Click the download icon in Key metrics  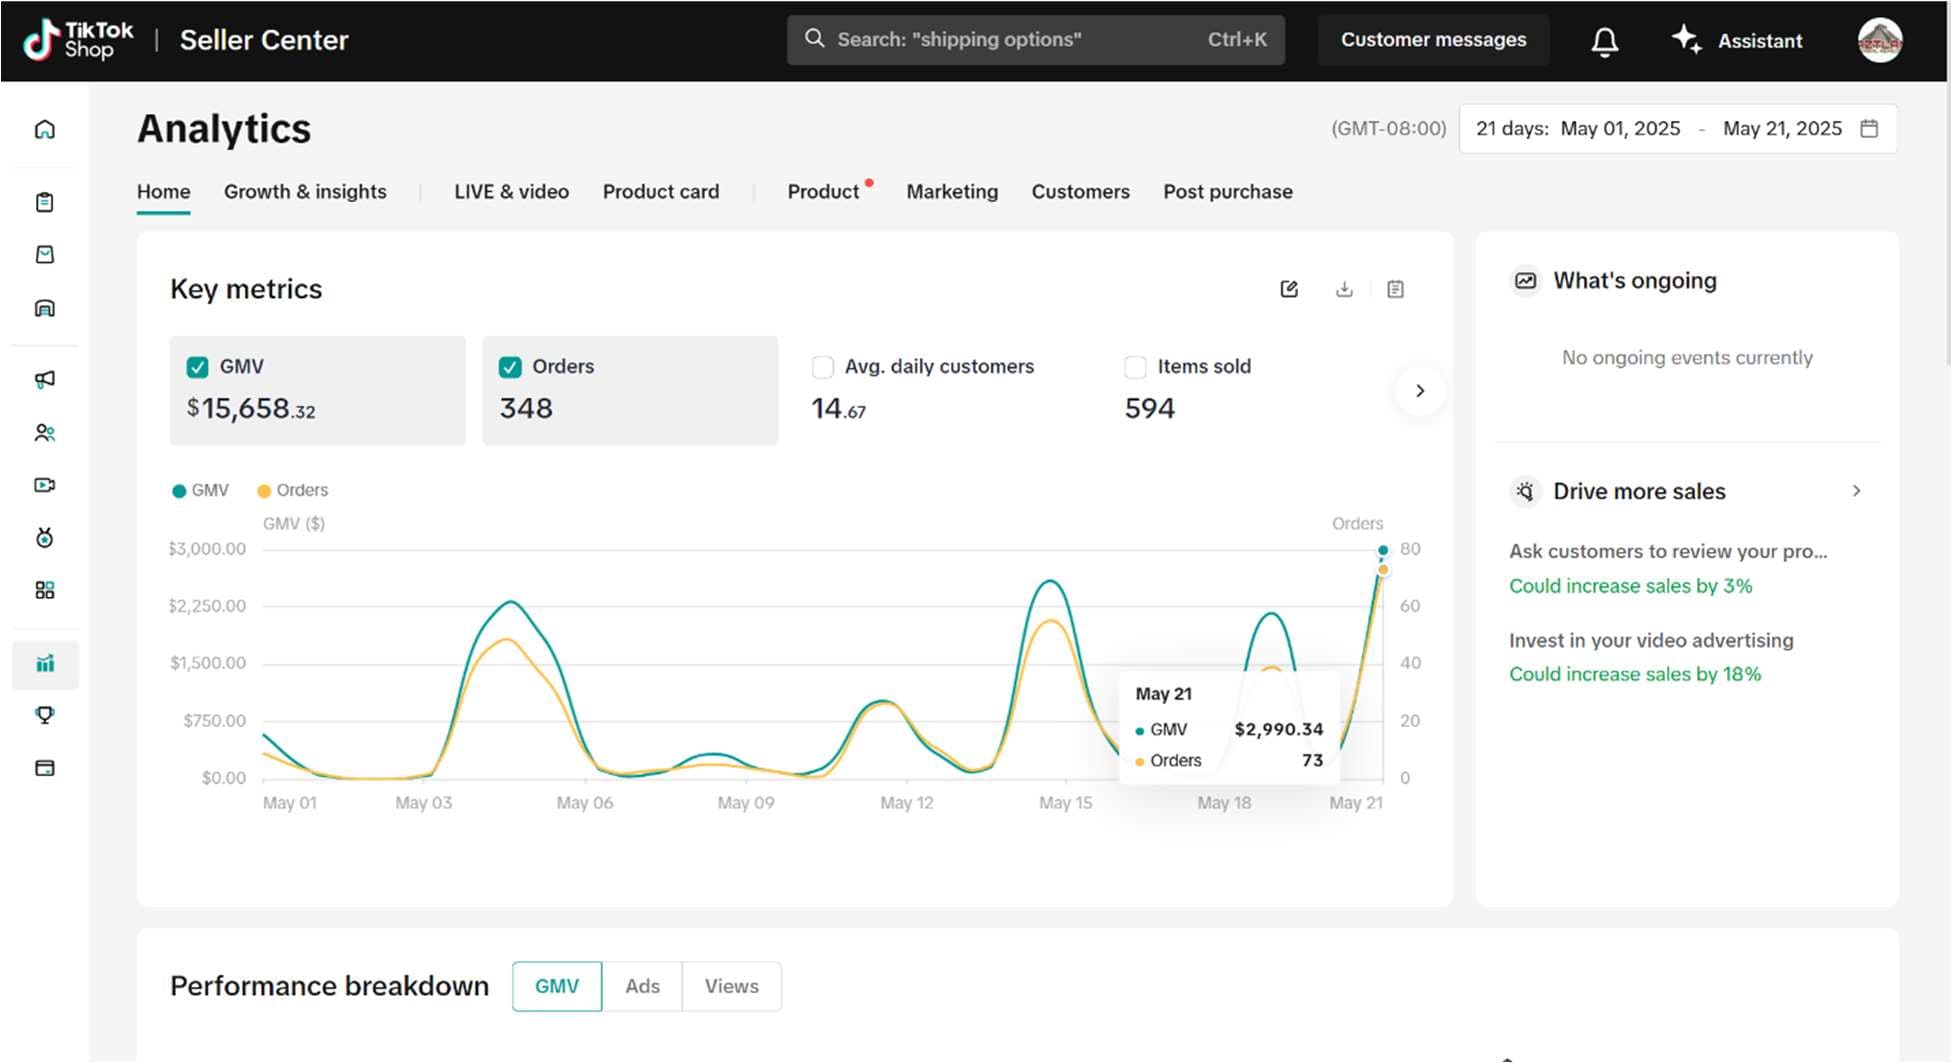[x=1344, y=289]
